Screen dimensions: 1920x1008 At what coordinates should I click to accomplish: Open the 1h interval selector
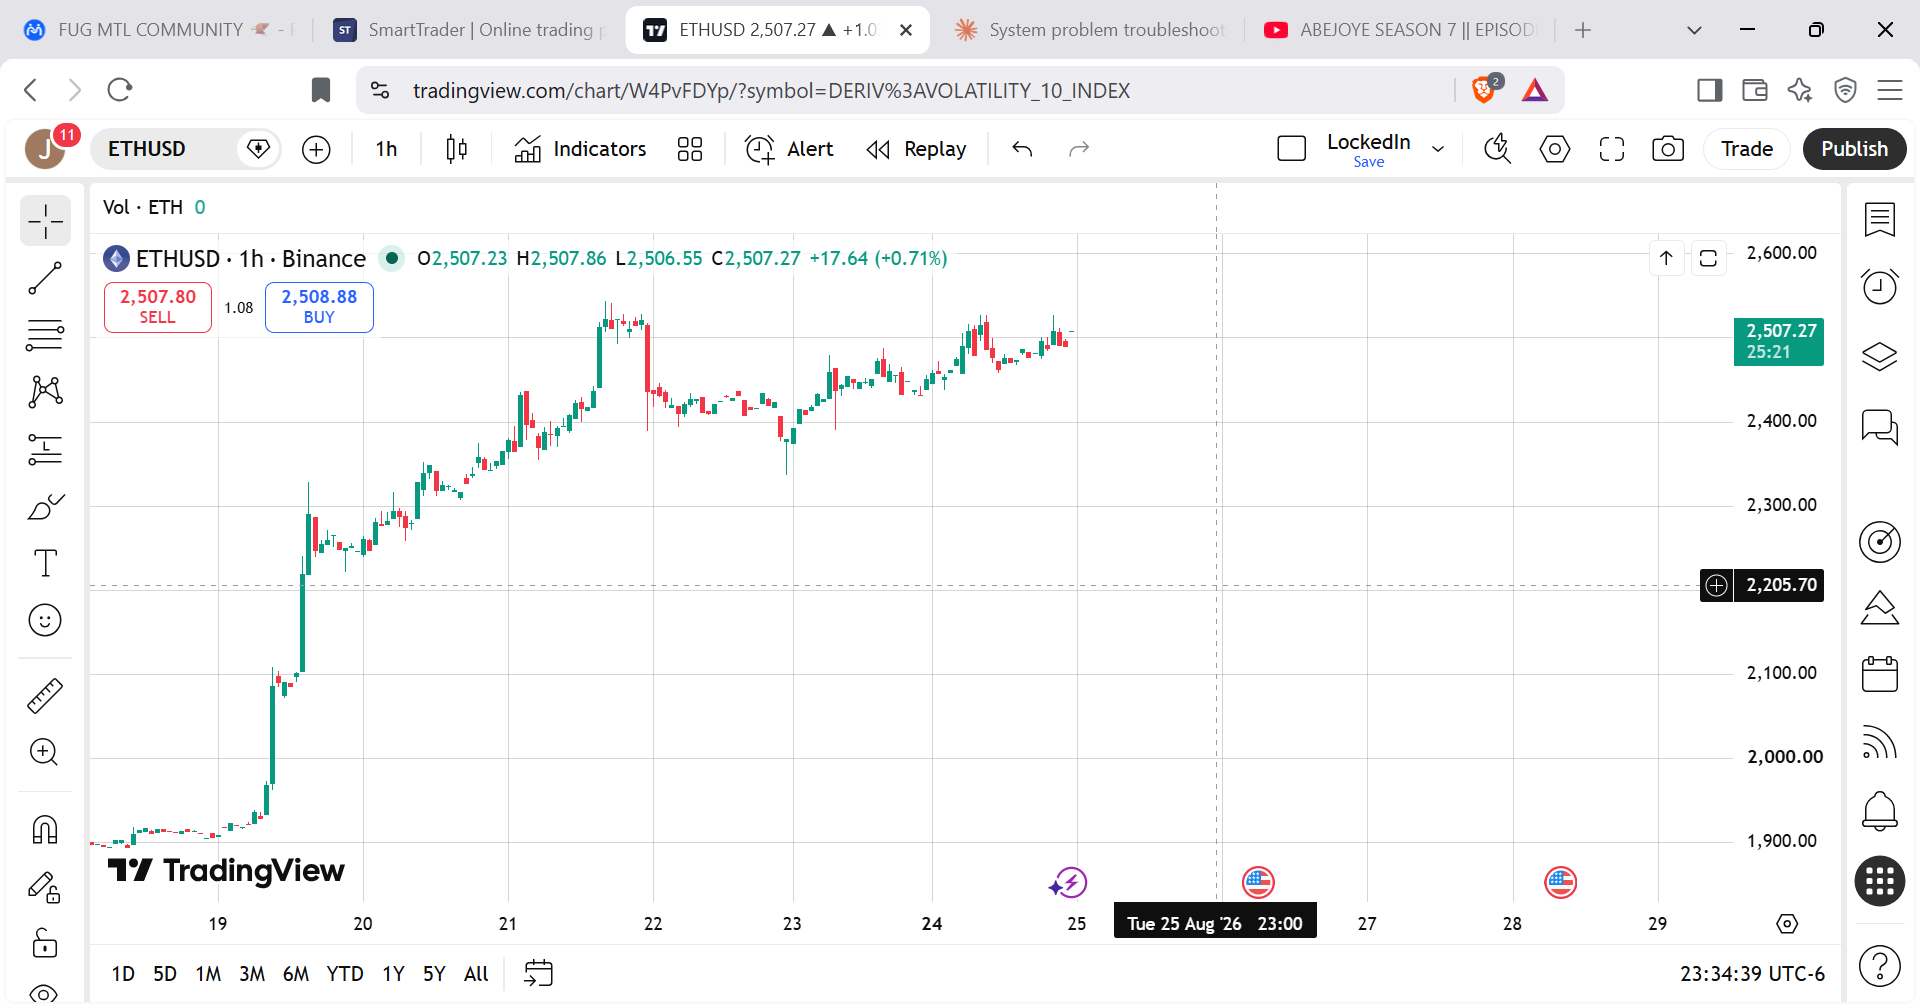pyautogui.click(x=386, y=149)
